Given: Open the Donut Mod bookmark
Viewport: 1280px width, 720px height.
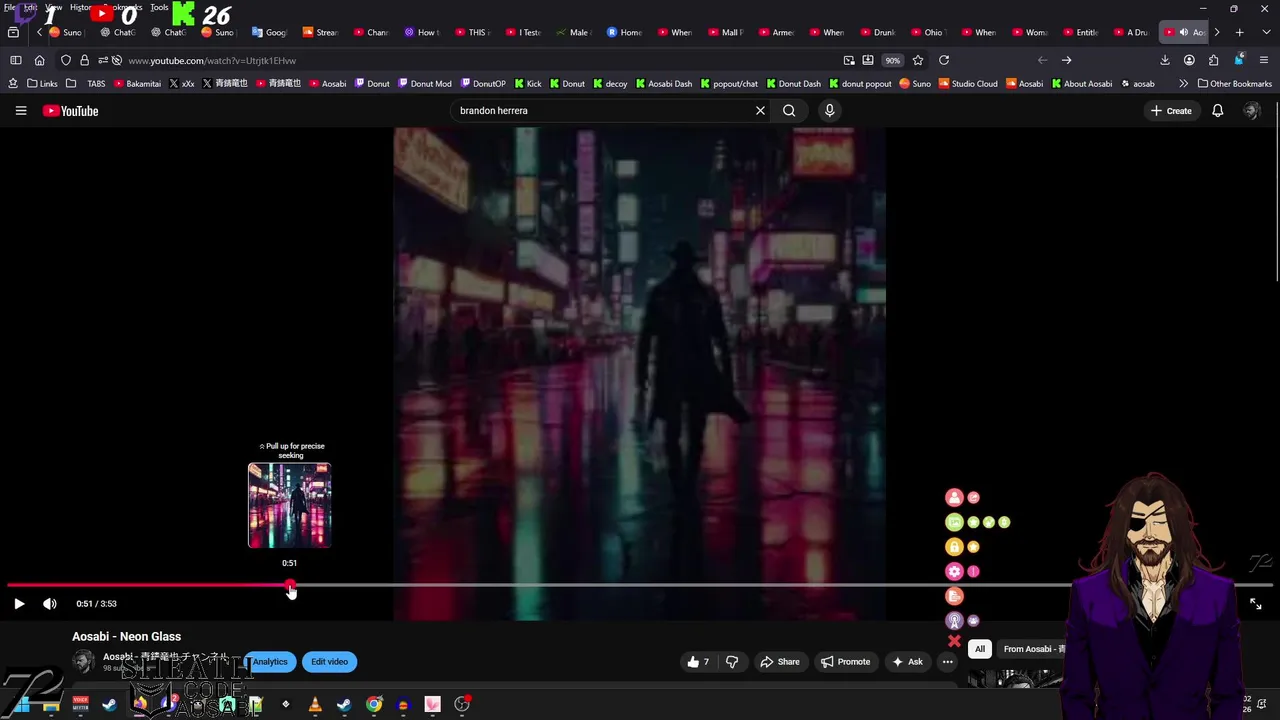Looking at the screenshot, I should click(x=424, y=84).
